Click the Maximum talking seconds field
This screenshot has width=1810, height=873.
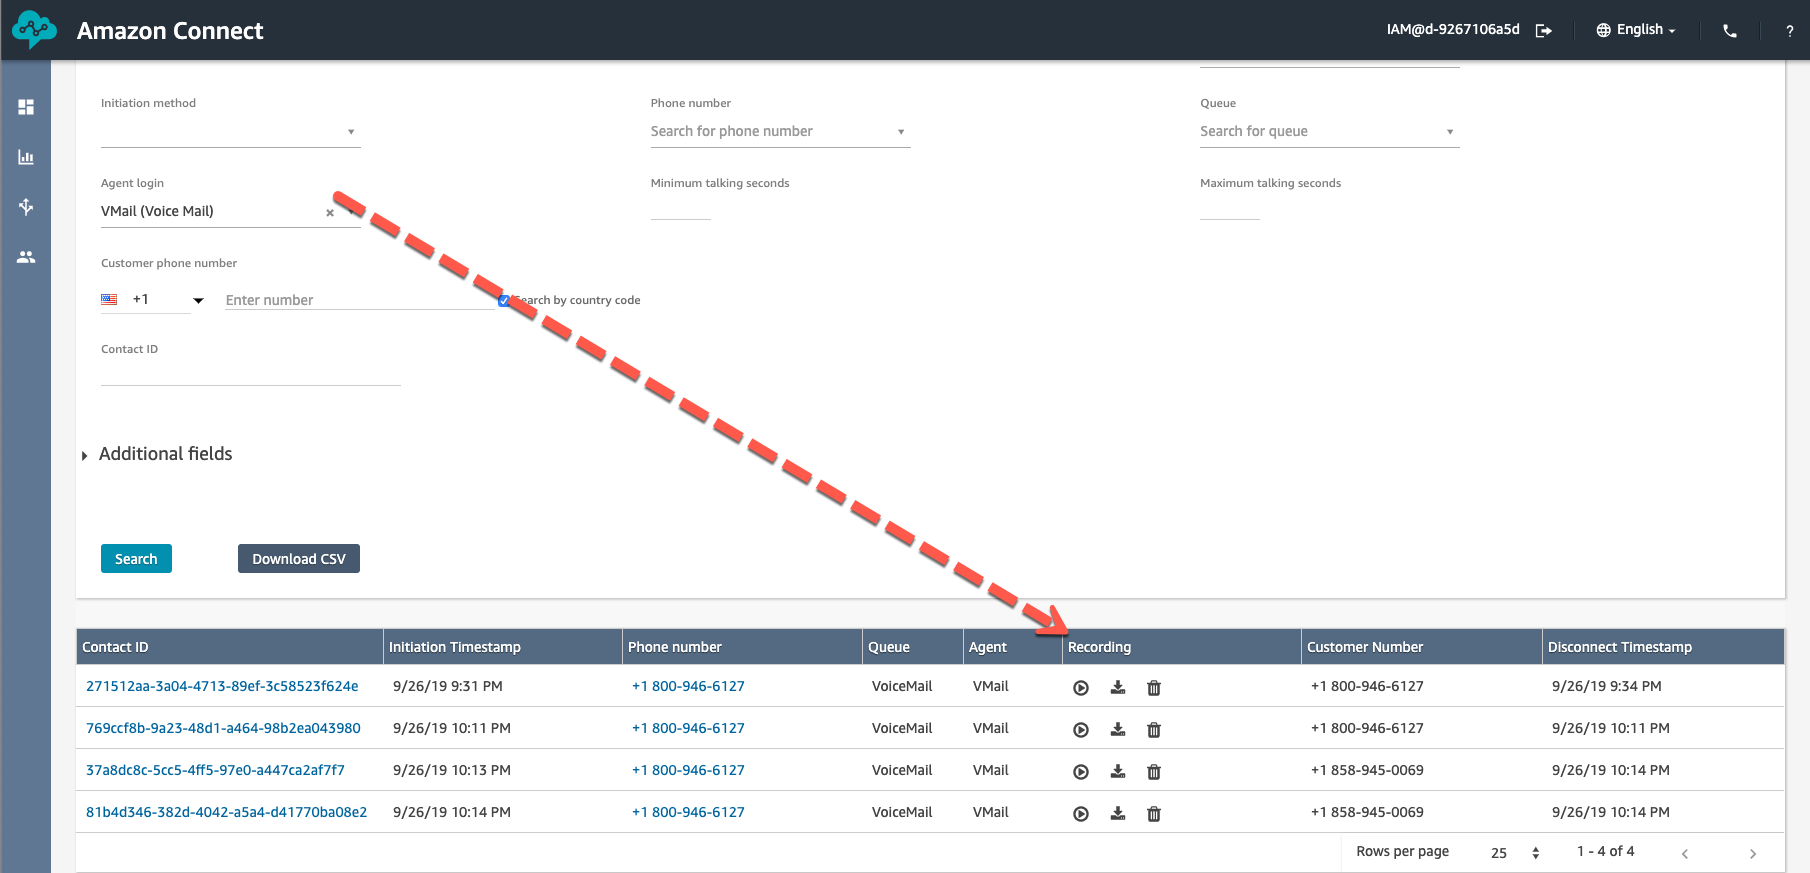[1230, 208]
